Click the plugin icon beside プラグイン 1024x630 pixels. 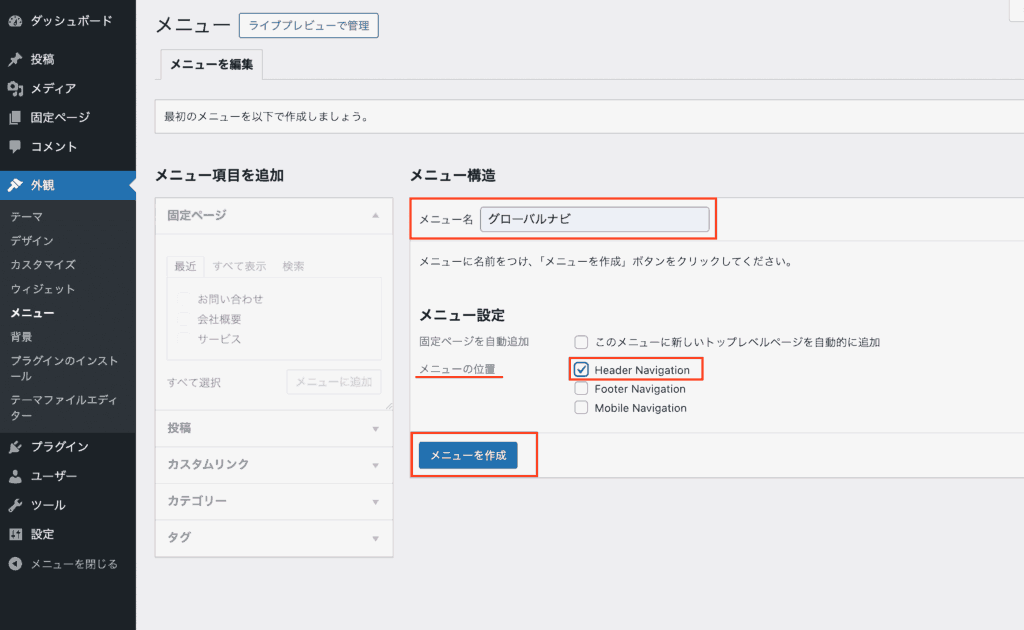pos(15,447)
